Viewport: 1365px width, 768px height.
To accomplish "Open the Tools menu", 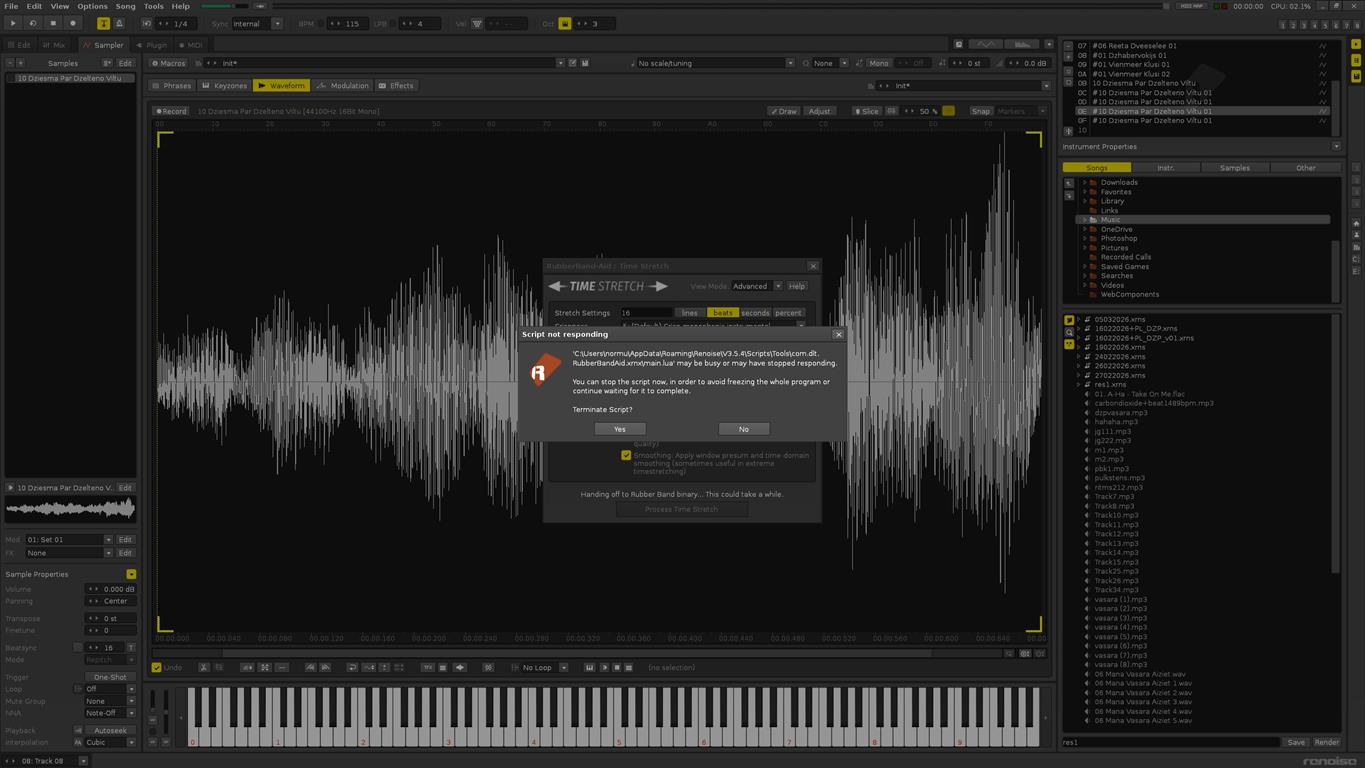I will tap(153, 6).
